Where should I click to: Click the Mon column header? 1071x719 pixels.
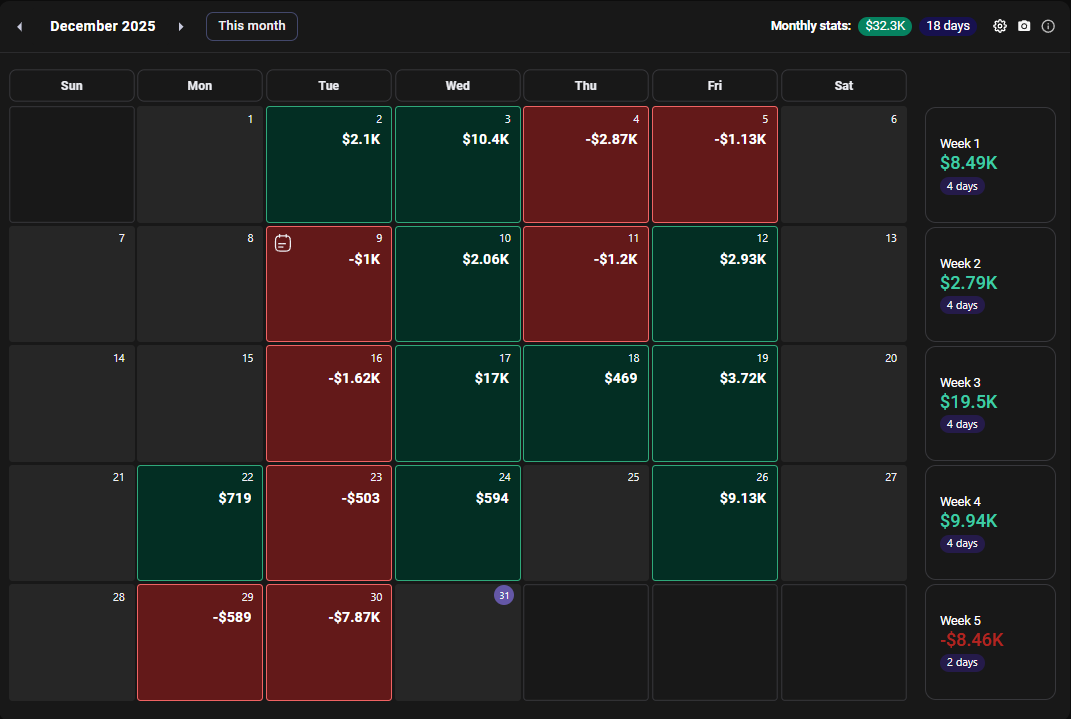click(199, 85)
